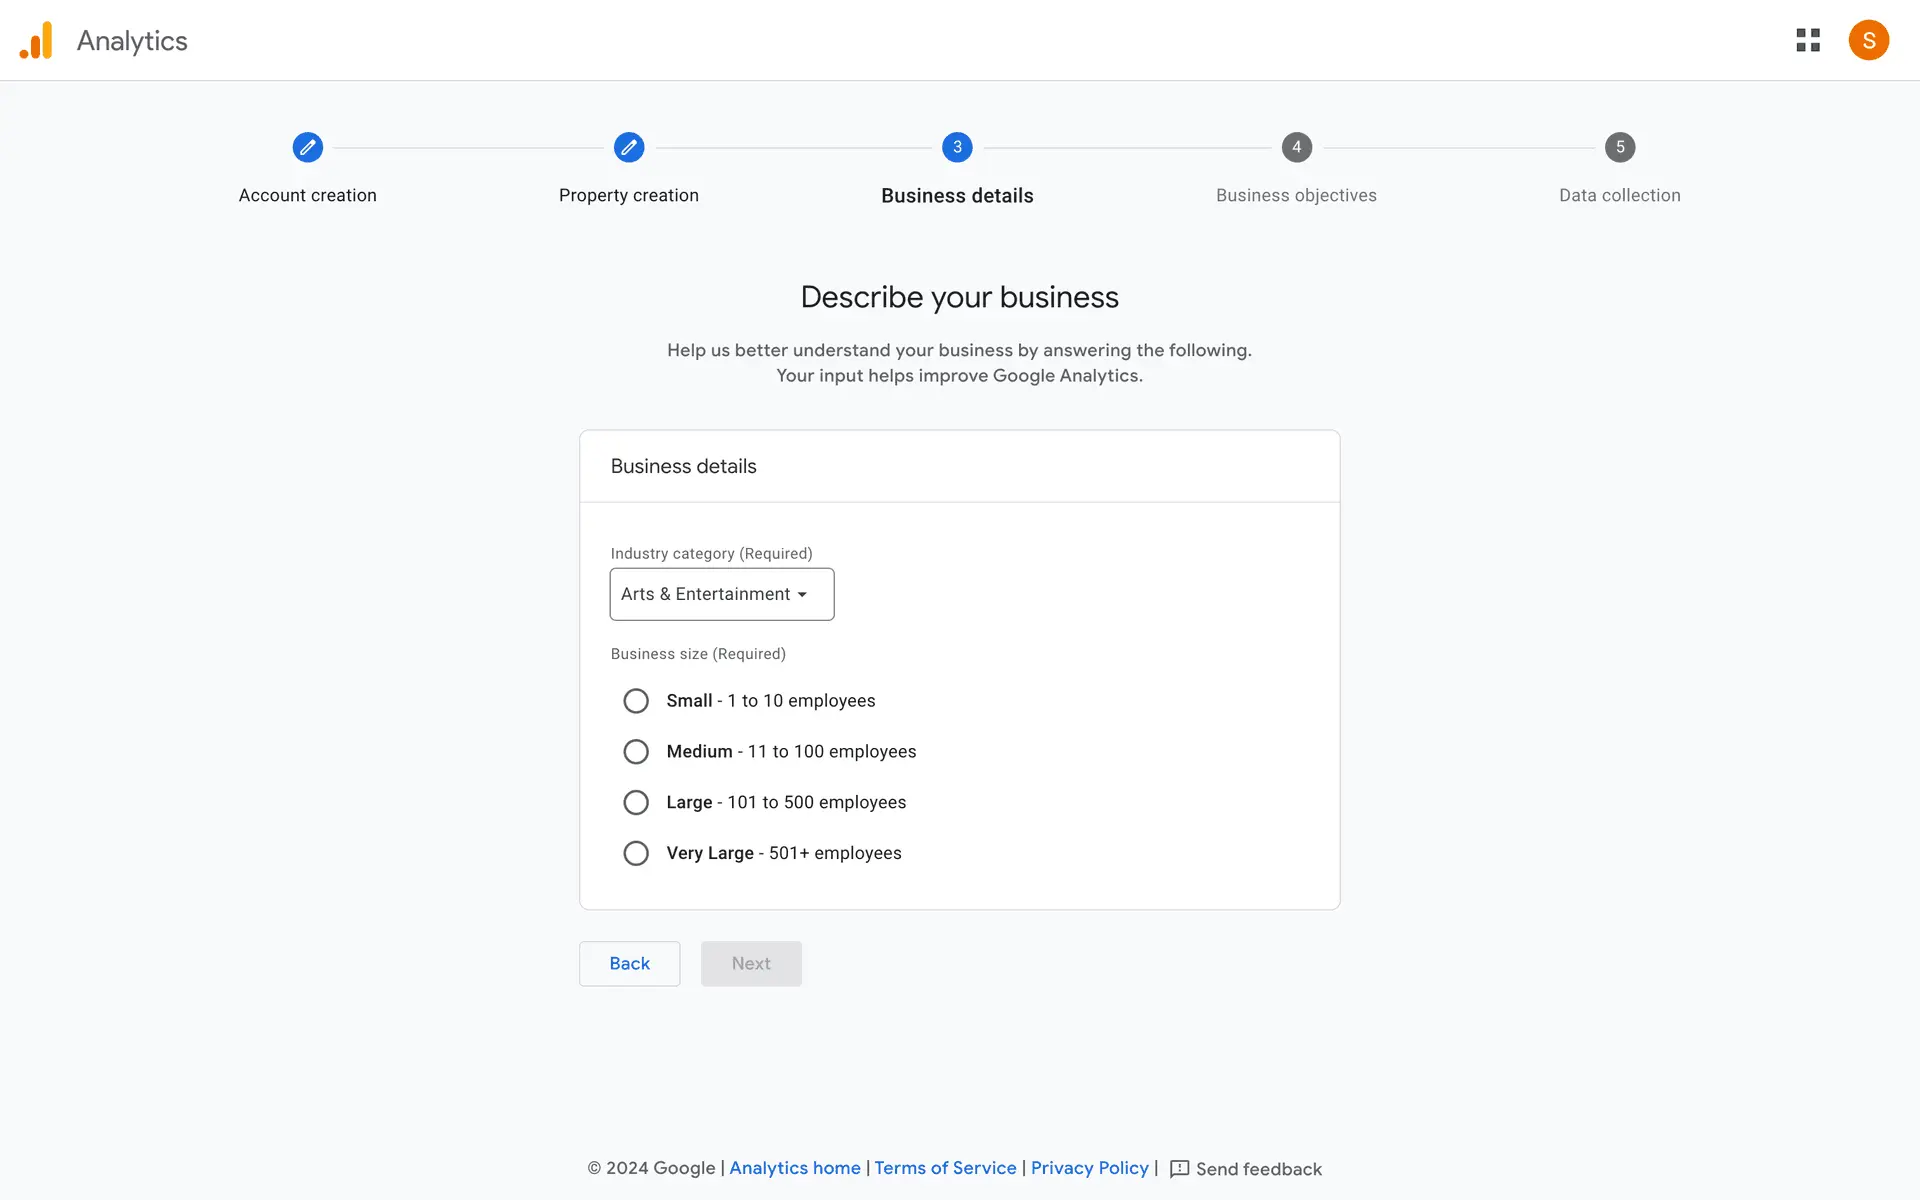Choose Very Large 501+ employees option

(x=636, y=853)
